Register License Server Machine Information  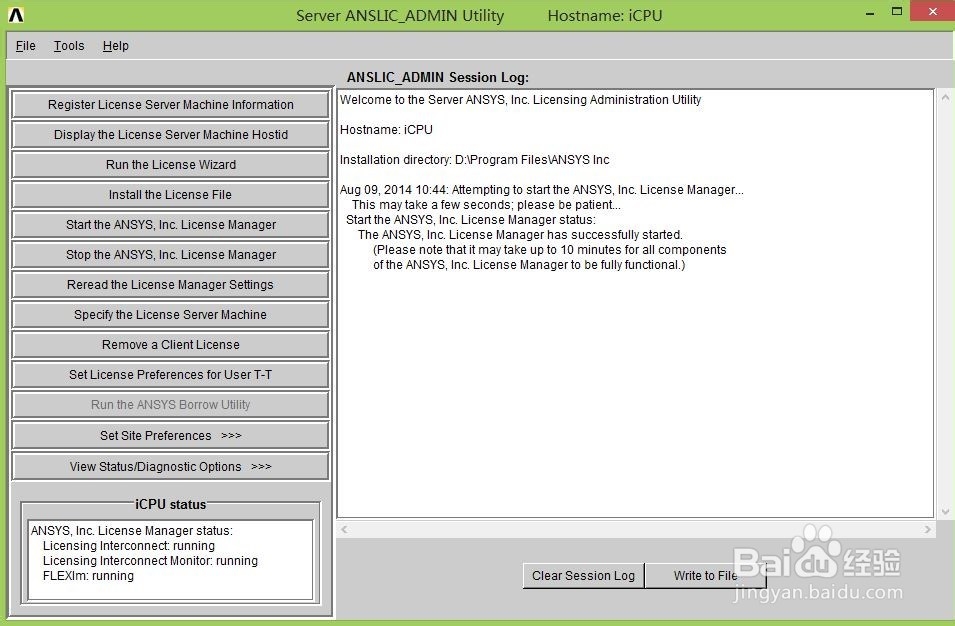click(169, 104)
